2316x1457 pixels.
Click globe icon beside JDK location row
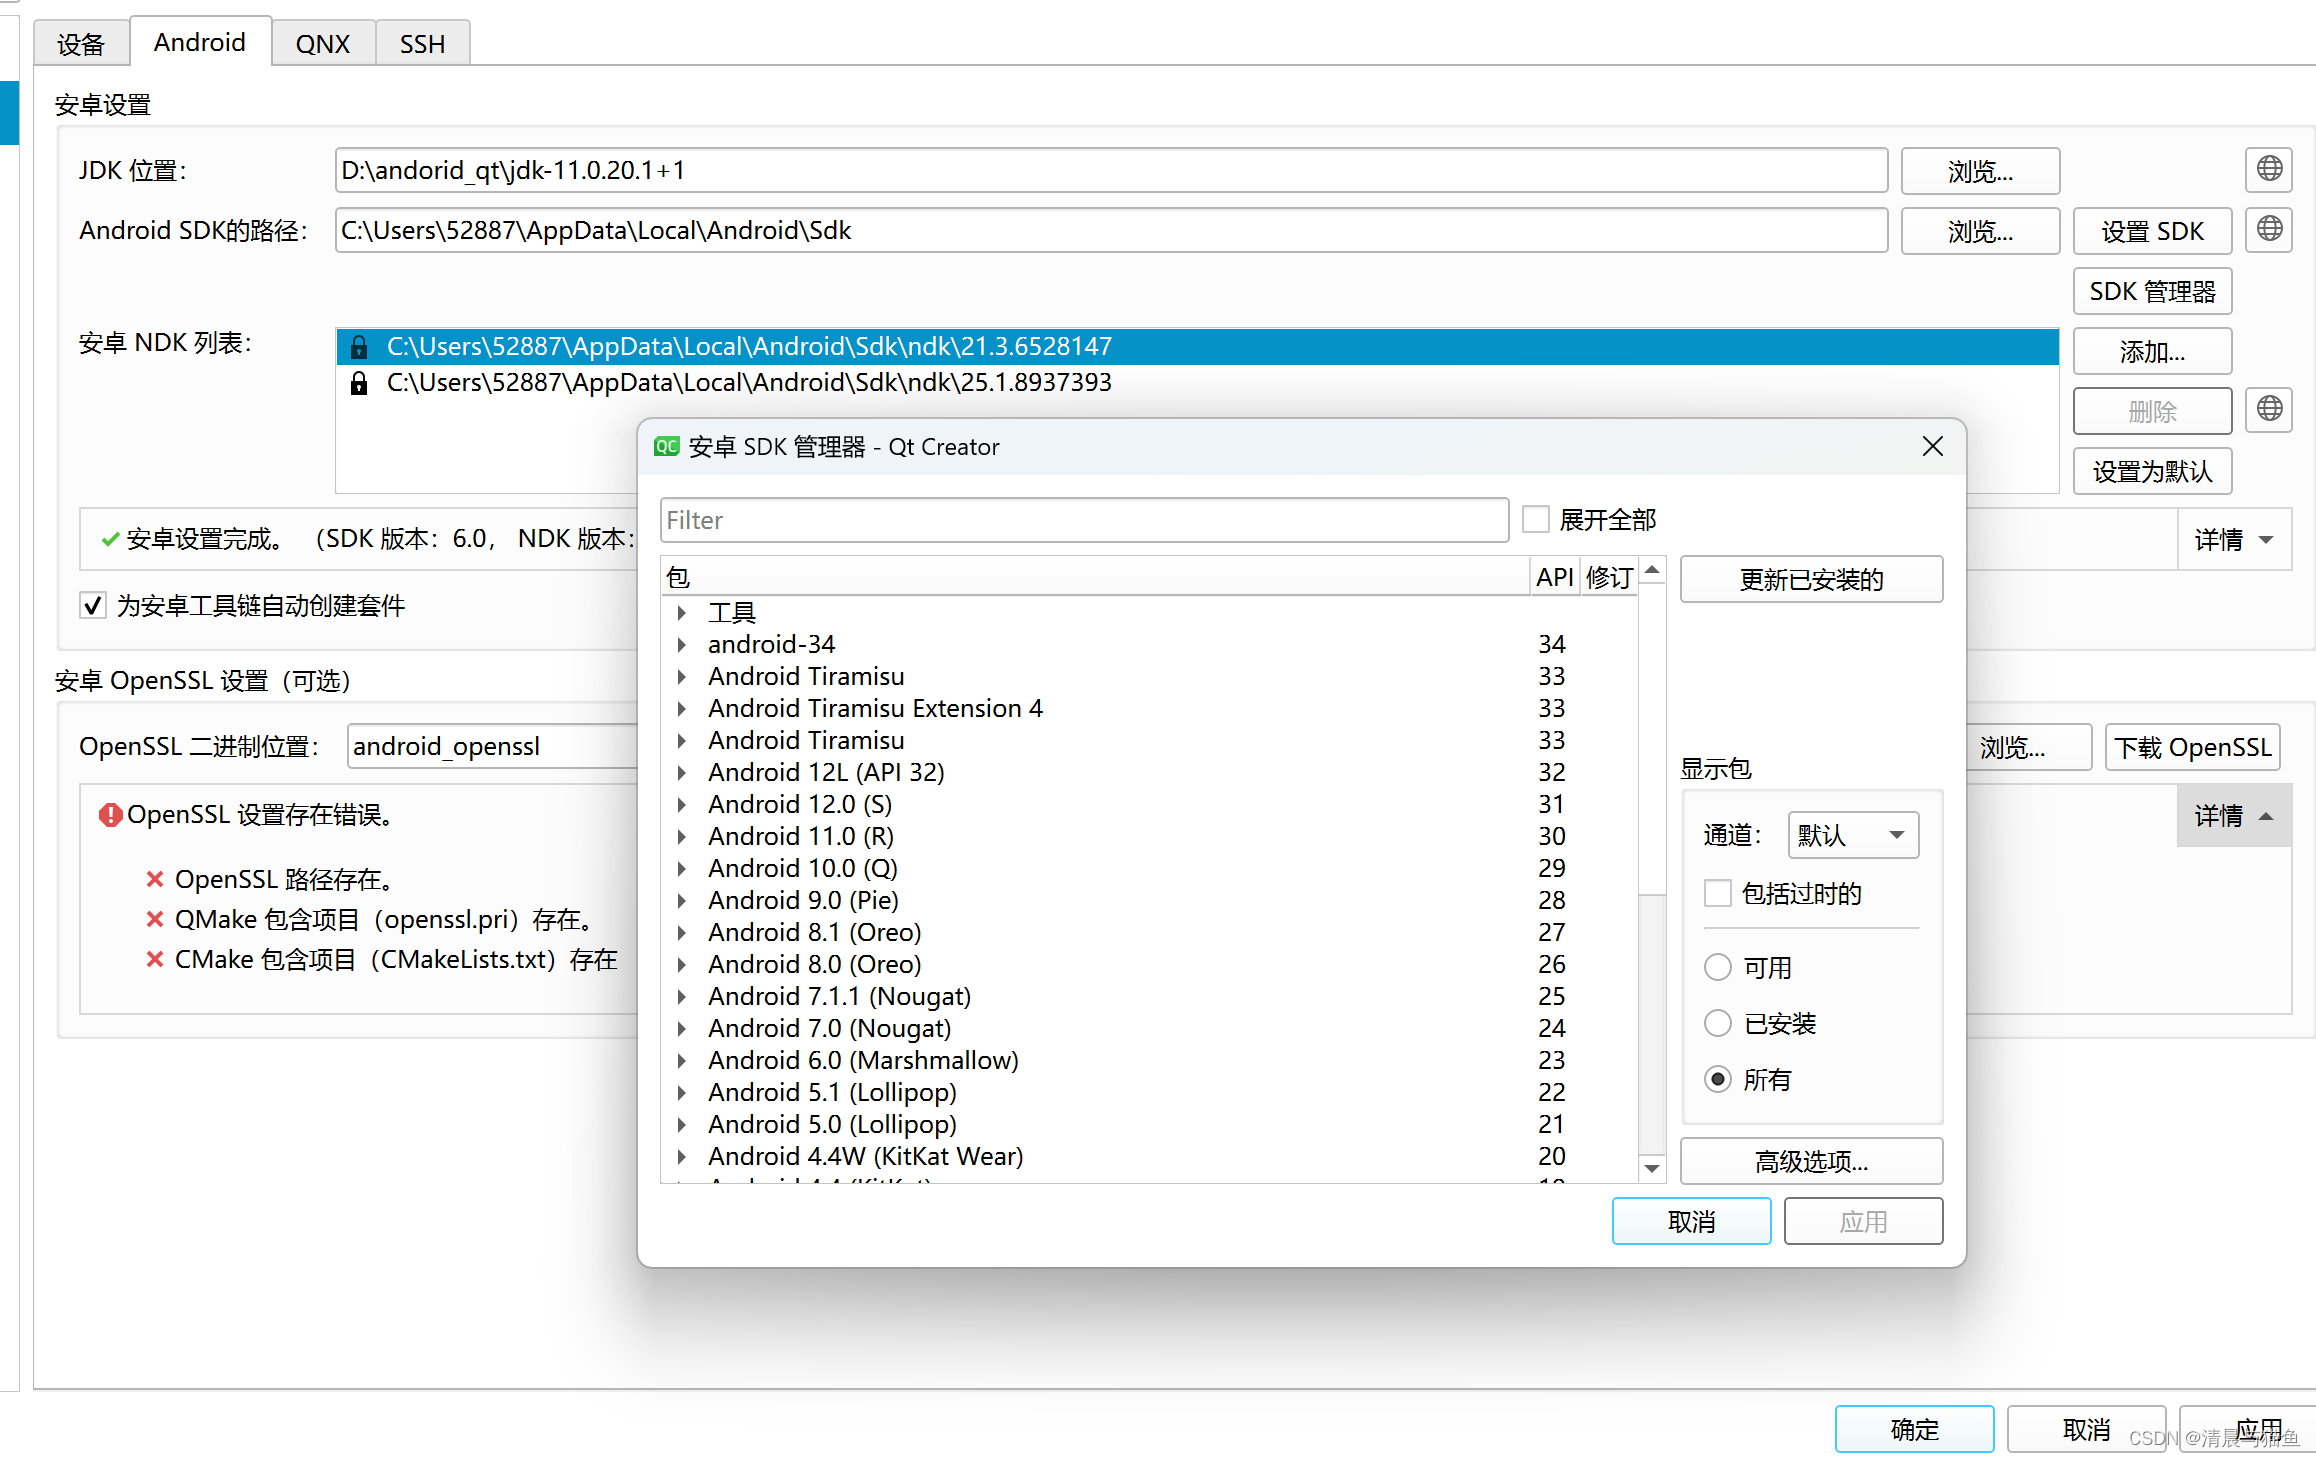(x=2269, y=169)
